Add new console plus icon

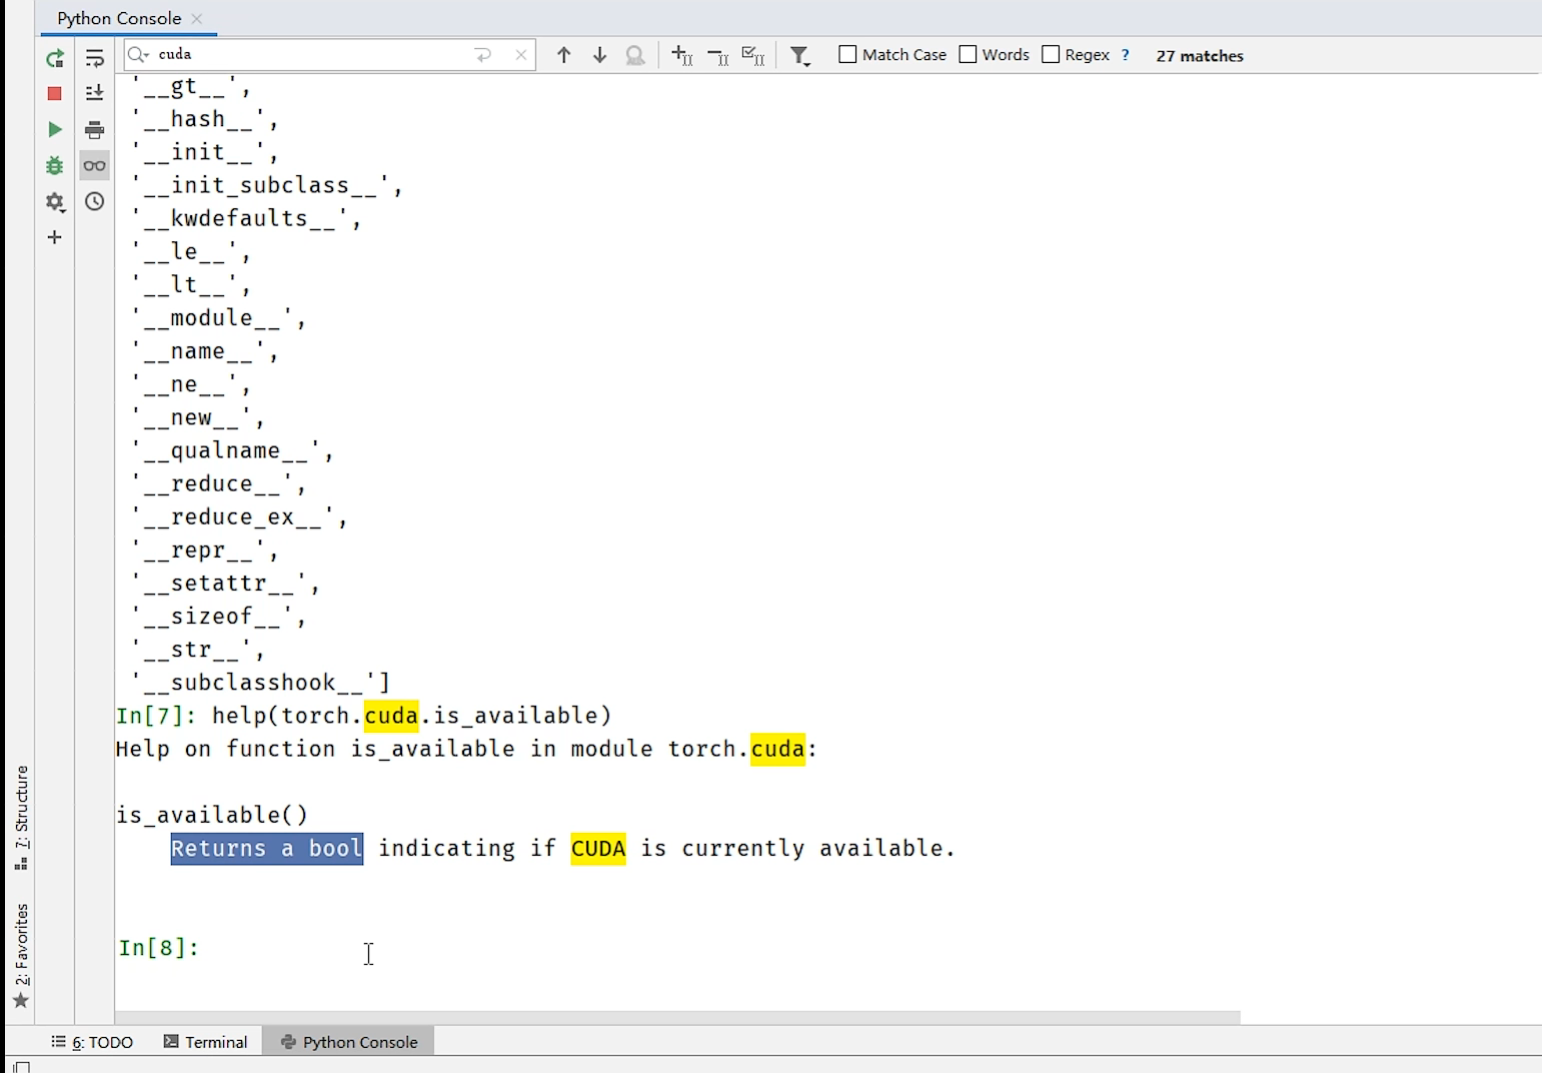coord(55,238)
